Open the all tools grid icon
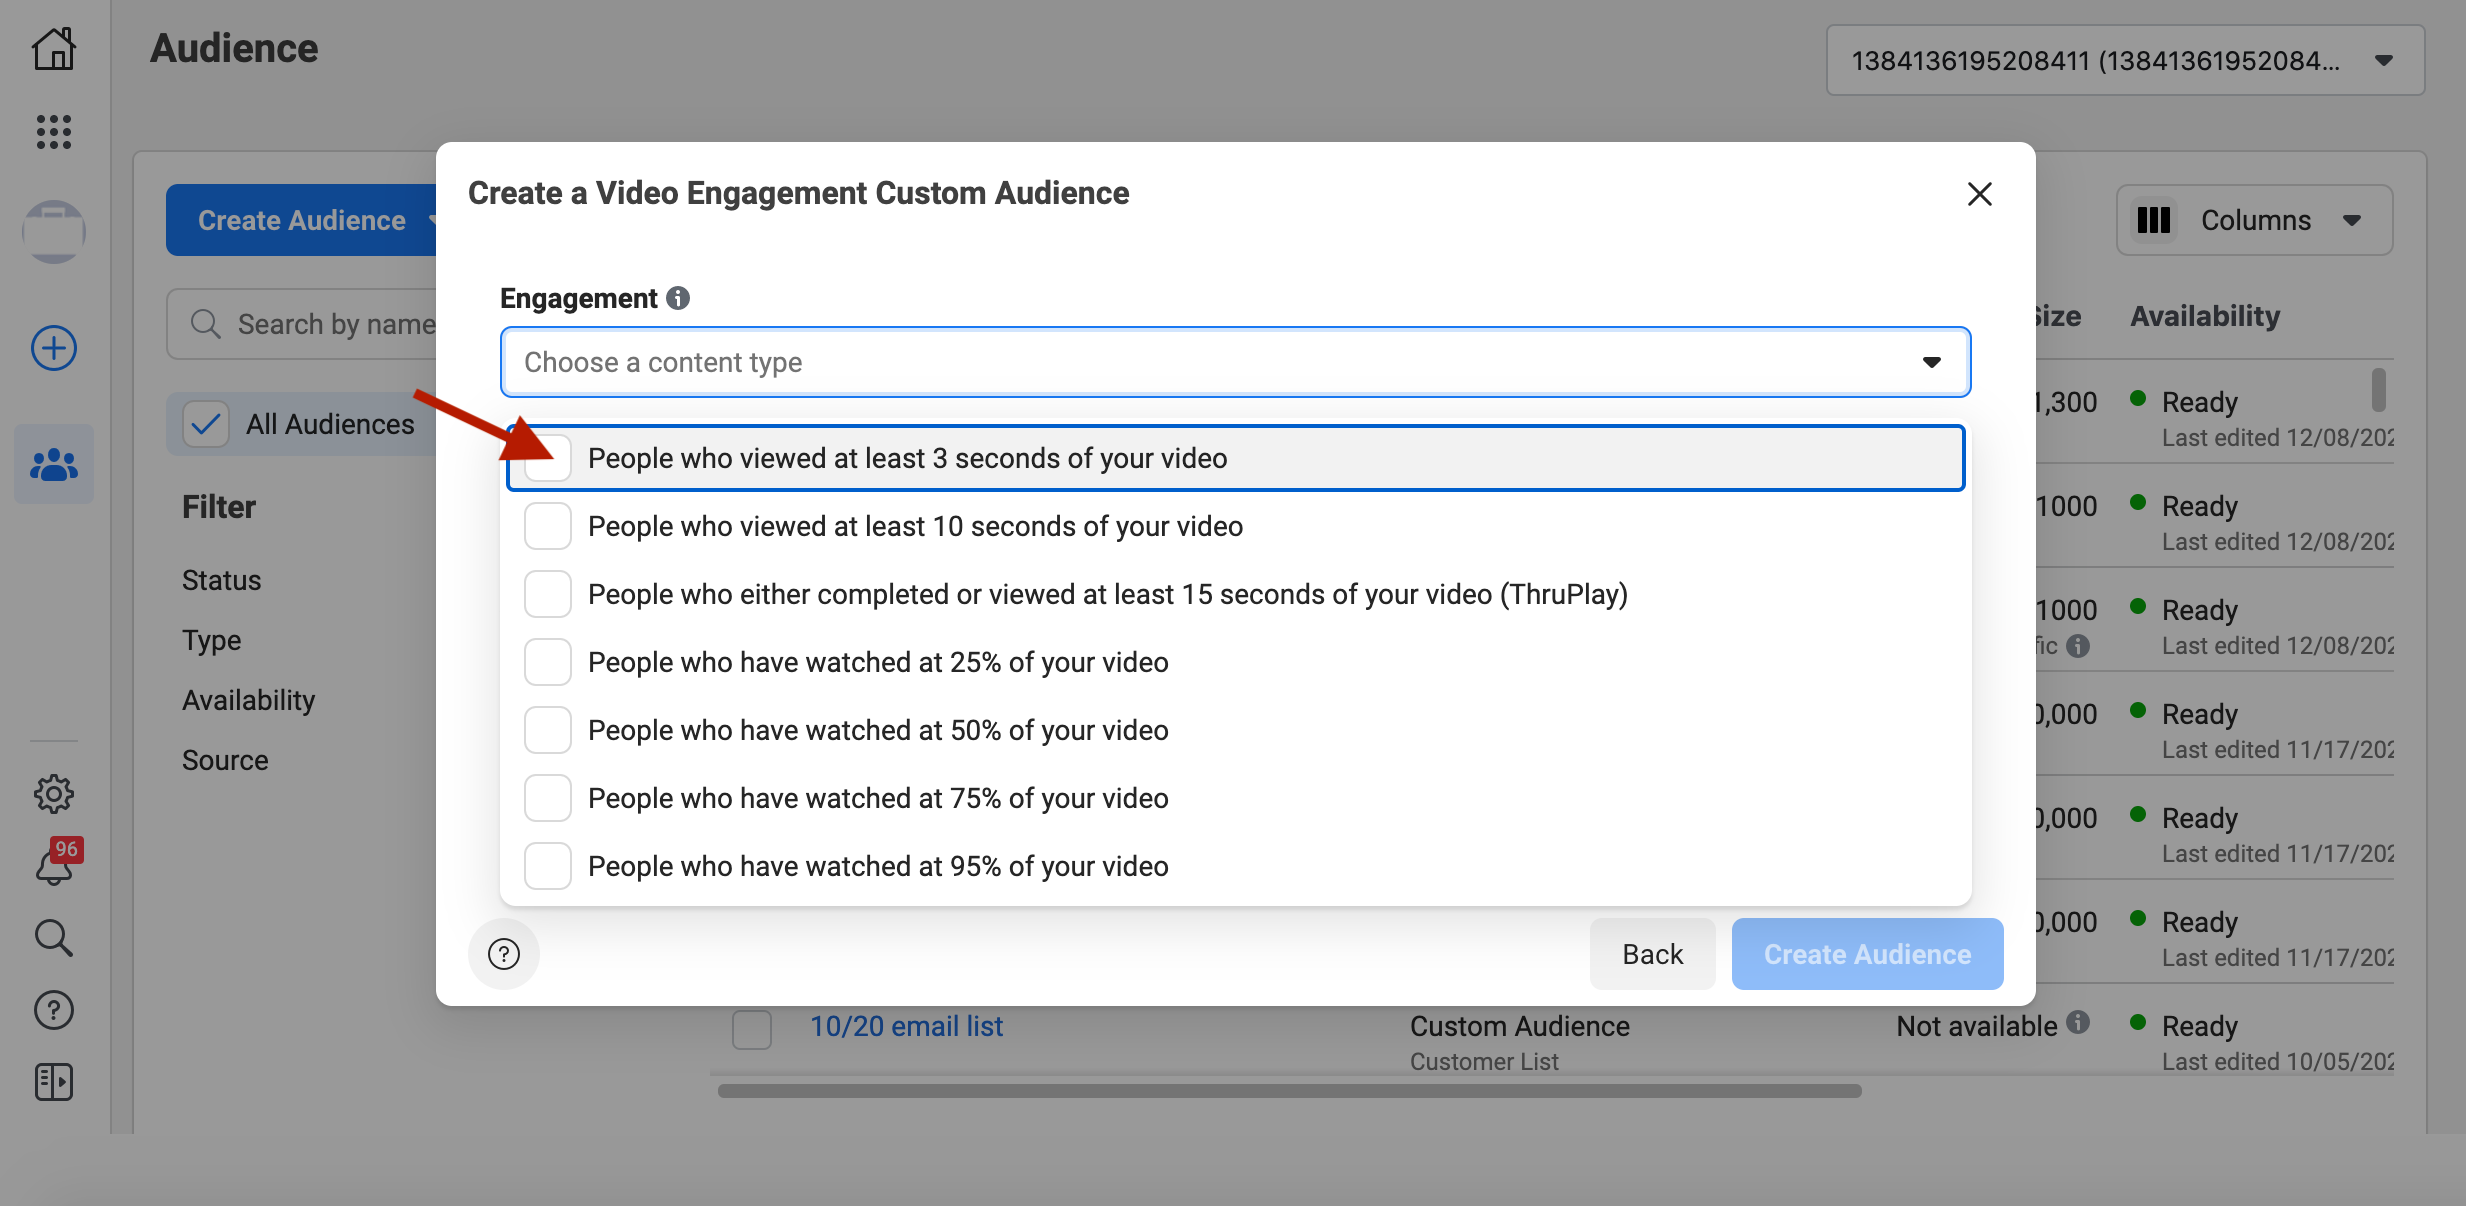Screen dimensions: 2466x1206 54,131
